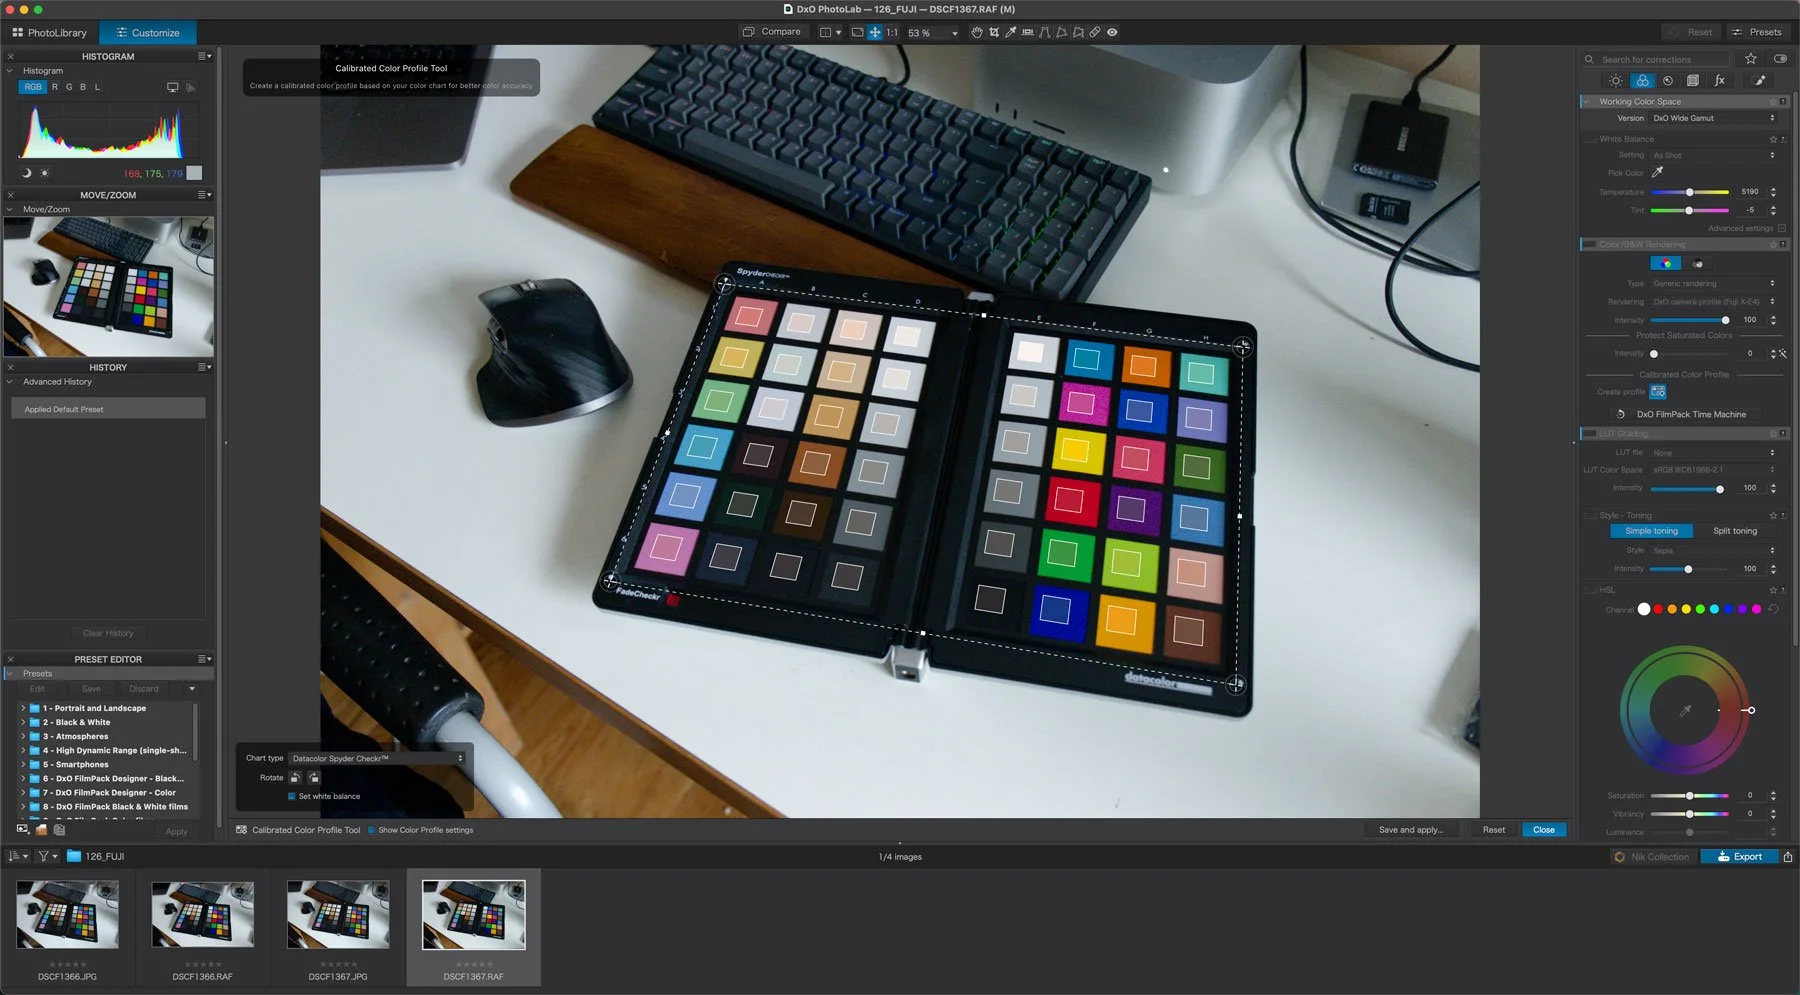Select Black & White rendering mode icon

[1697, 264]
